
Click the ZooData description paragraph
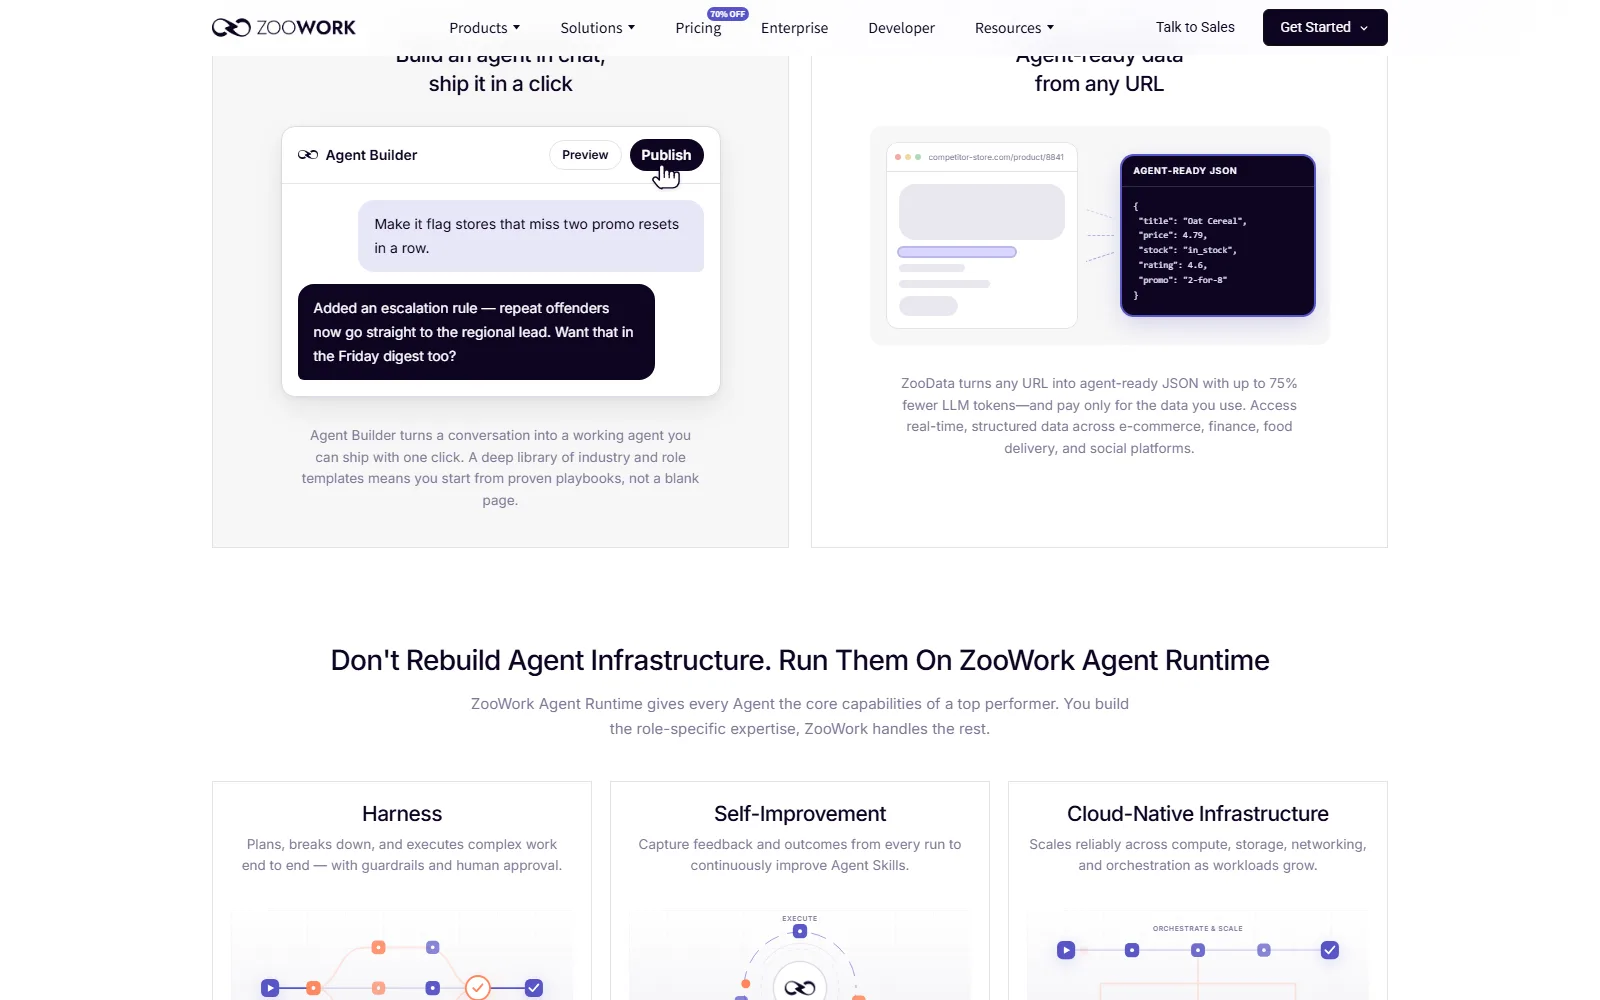1099,416
